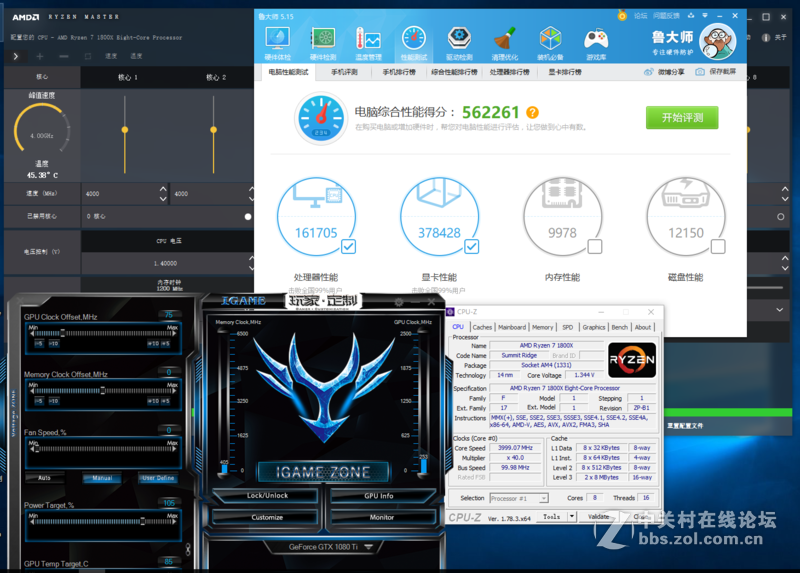Adjust the Power Target slider handle
This screenshot has width=800, height=573.
[x=142, y=522]
